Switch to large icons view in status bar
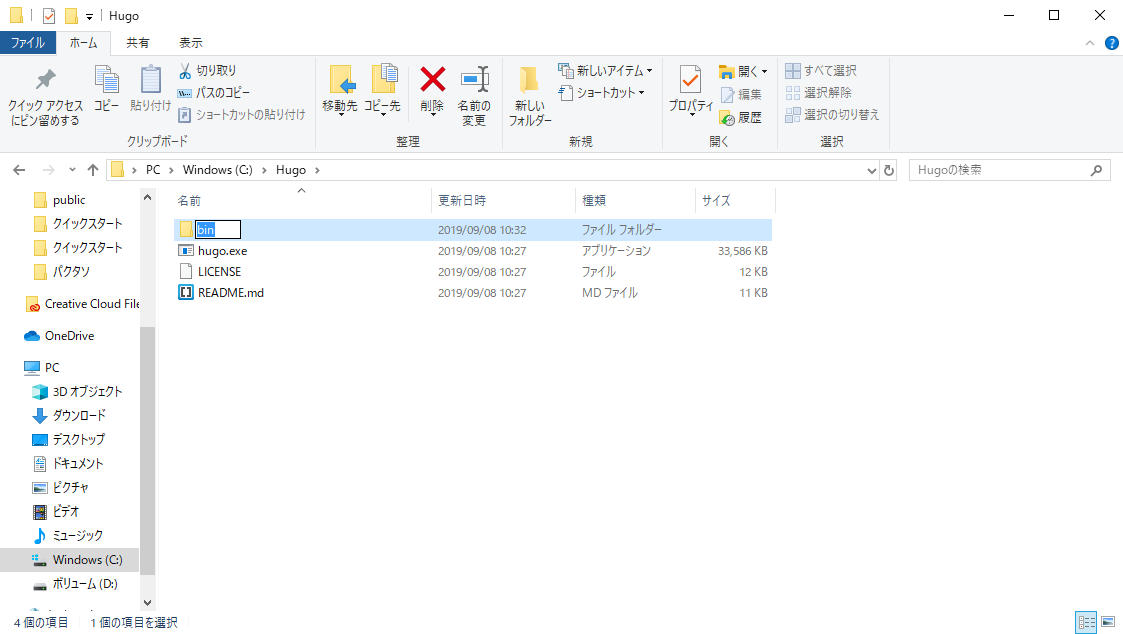1123x634 pixels. tap(1107, 622)
